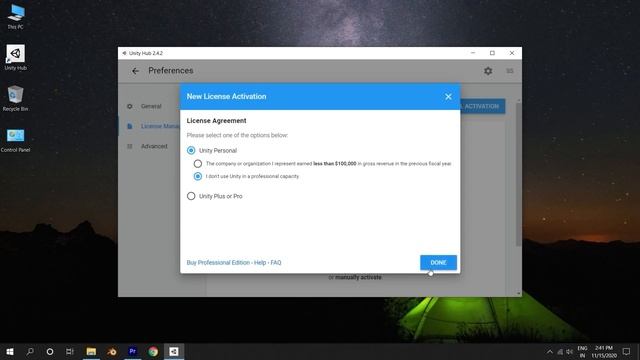
Task: Close the New License Activation dialog
Action: pos(448,97)
